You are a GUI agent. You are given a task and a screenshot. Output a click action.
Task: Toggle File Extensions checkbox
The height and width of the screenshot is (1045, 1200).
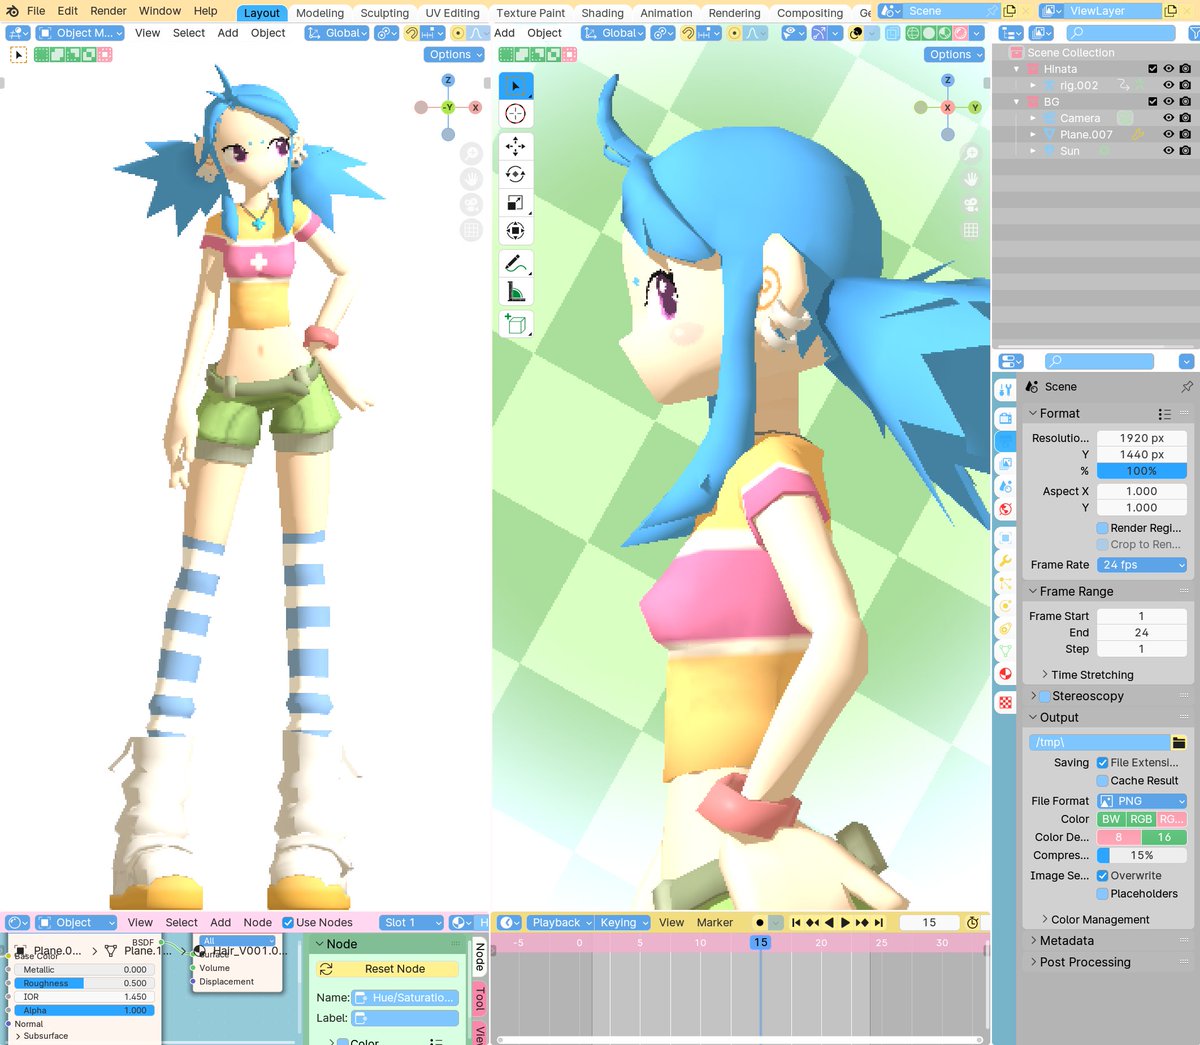[x=1102, y=763]
